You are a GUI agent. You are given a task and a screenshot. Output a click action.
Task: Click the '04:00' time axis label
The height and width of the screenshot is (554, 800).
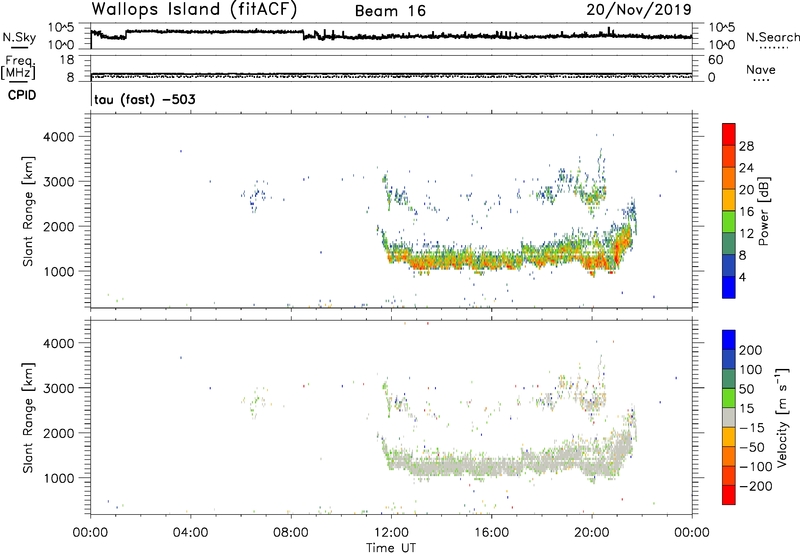(191, 533)
